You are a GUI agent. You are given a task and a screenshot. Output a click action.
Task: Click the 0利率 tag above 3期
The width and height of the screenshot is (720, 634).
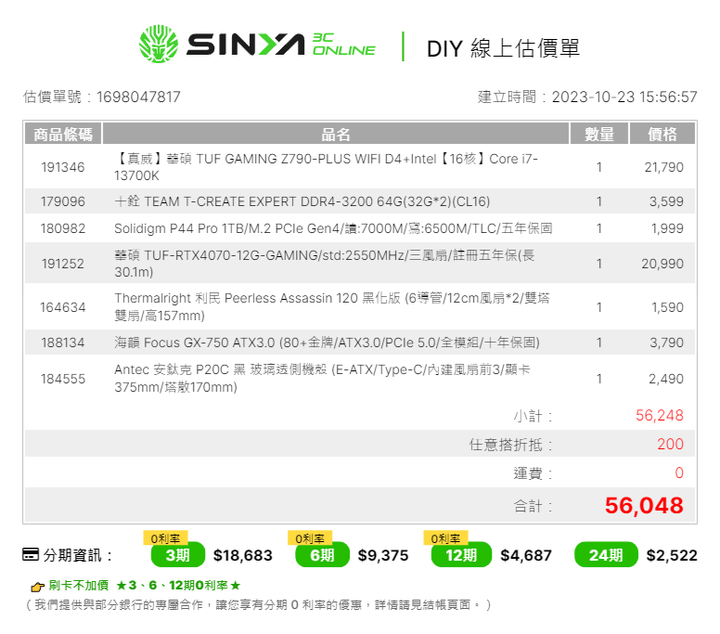(x=165, y=538)
